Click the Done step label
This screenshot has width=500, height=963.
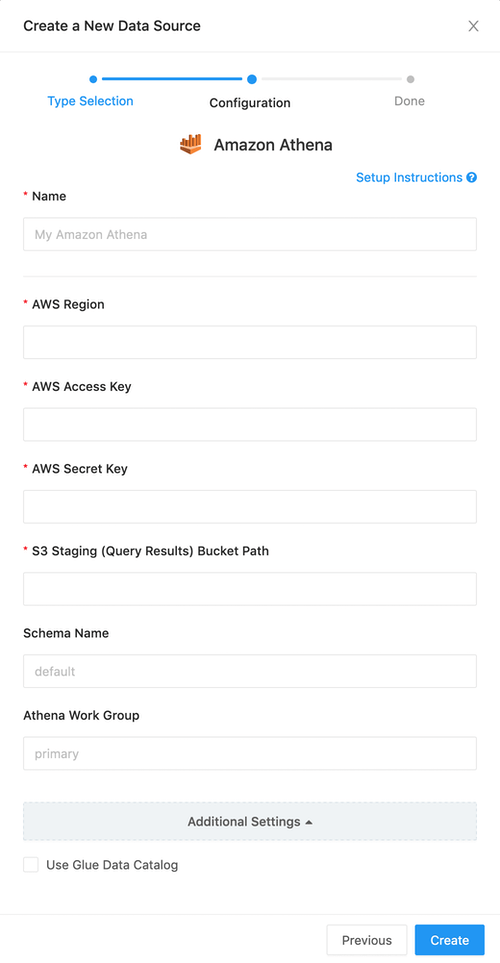[410, 101]
